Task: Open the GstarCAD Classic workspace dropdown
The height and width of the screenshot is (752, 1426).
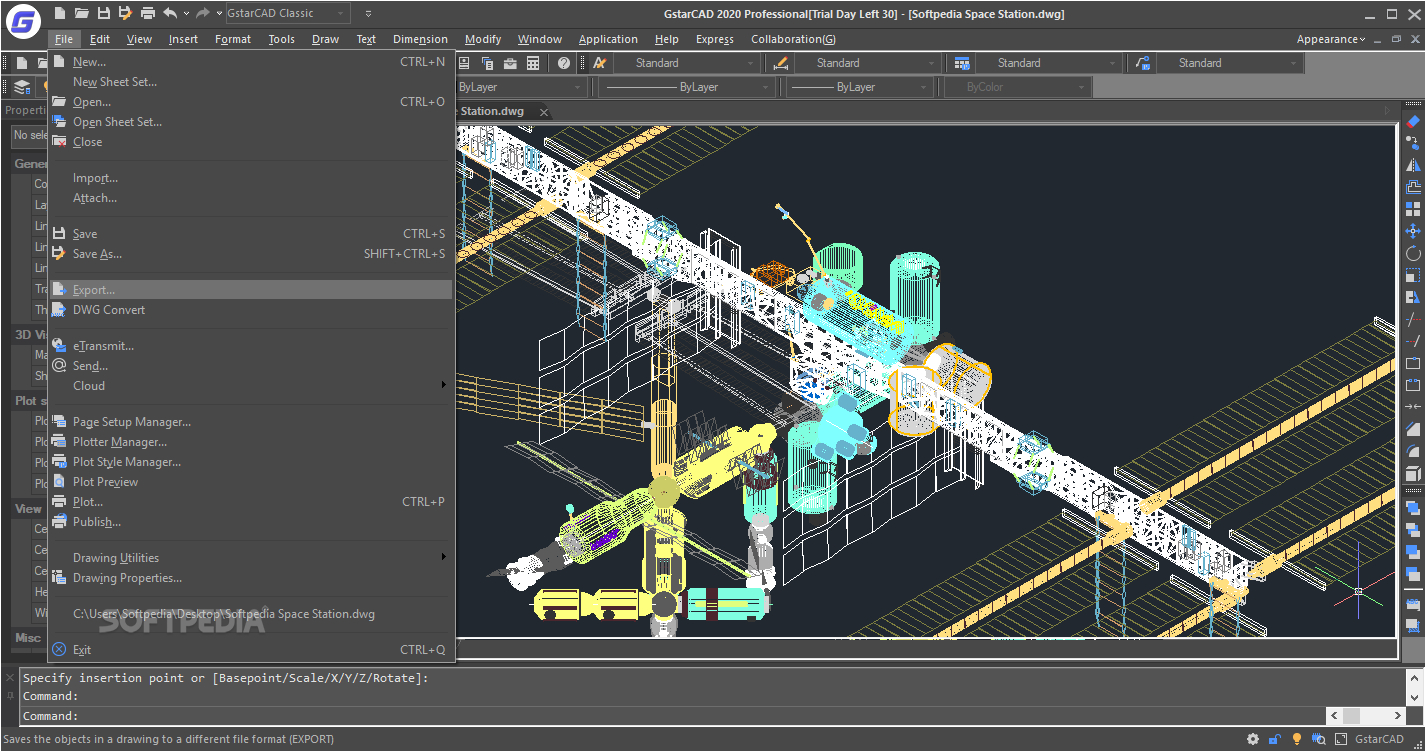Action: (x=287, y=13)
